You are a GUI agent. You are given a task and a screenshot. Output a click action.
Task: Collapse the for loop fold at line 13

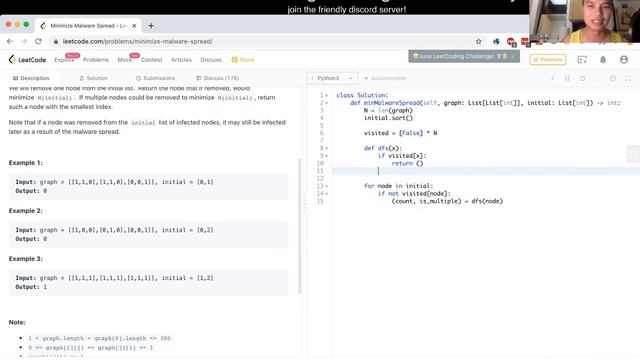tap(327, 186)
